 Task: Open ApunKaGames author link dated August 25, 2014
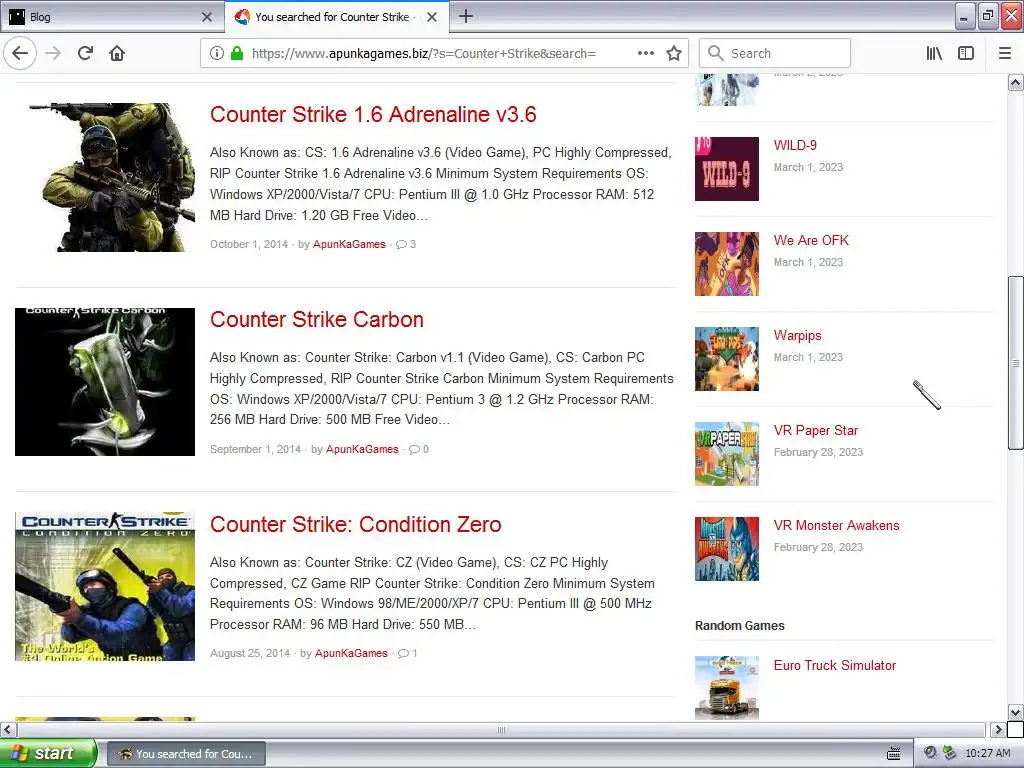tap(351, 653)
